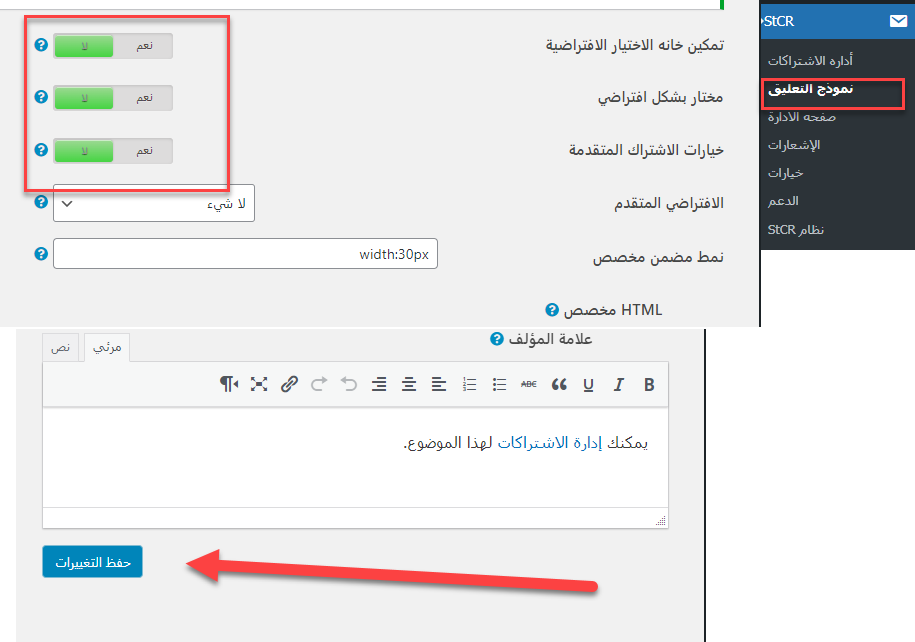Click the حفظ التغييرات save button
This screenshot has width=915, height=642.
coord(92,561)
